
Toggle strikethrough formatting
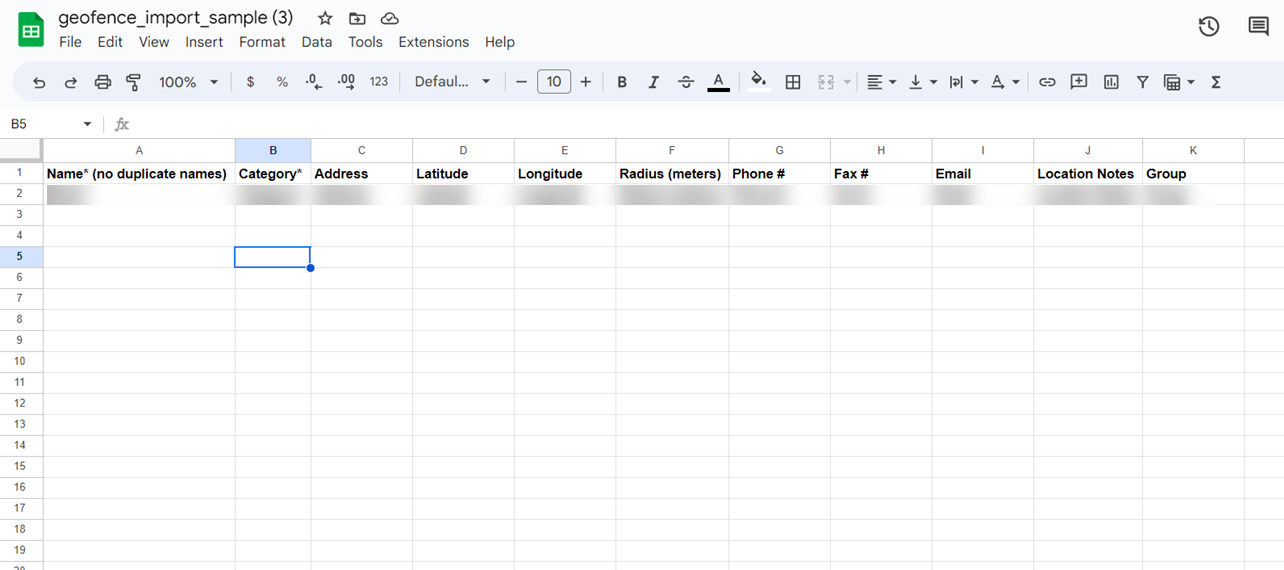pyautogui.click(x=685, y=82)
